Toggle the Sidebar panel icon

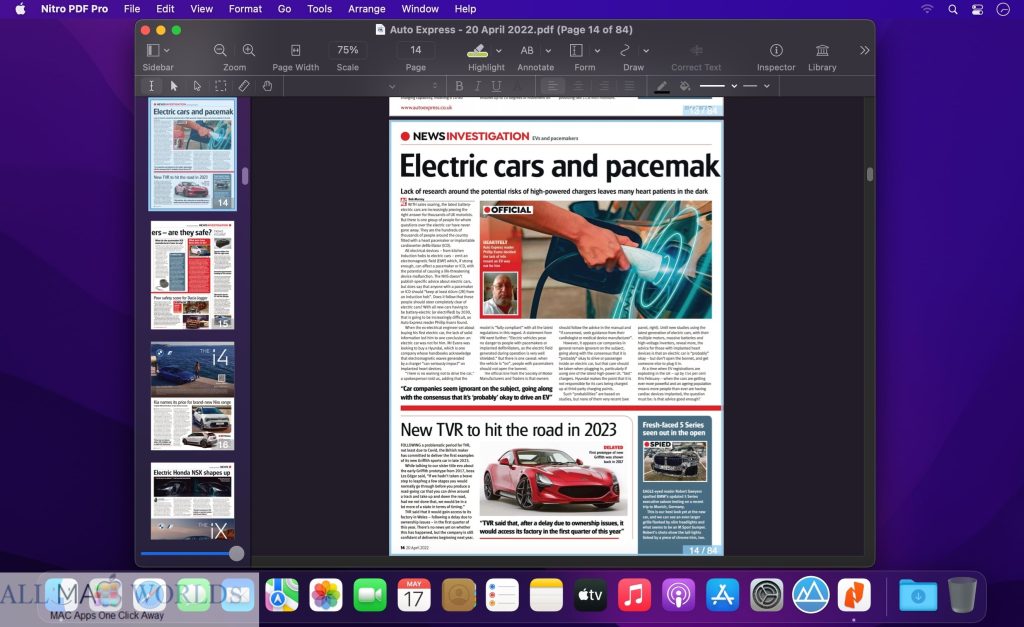click(153, 50)
